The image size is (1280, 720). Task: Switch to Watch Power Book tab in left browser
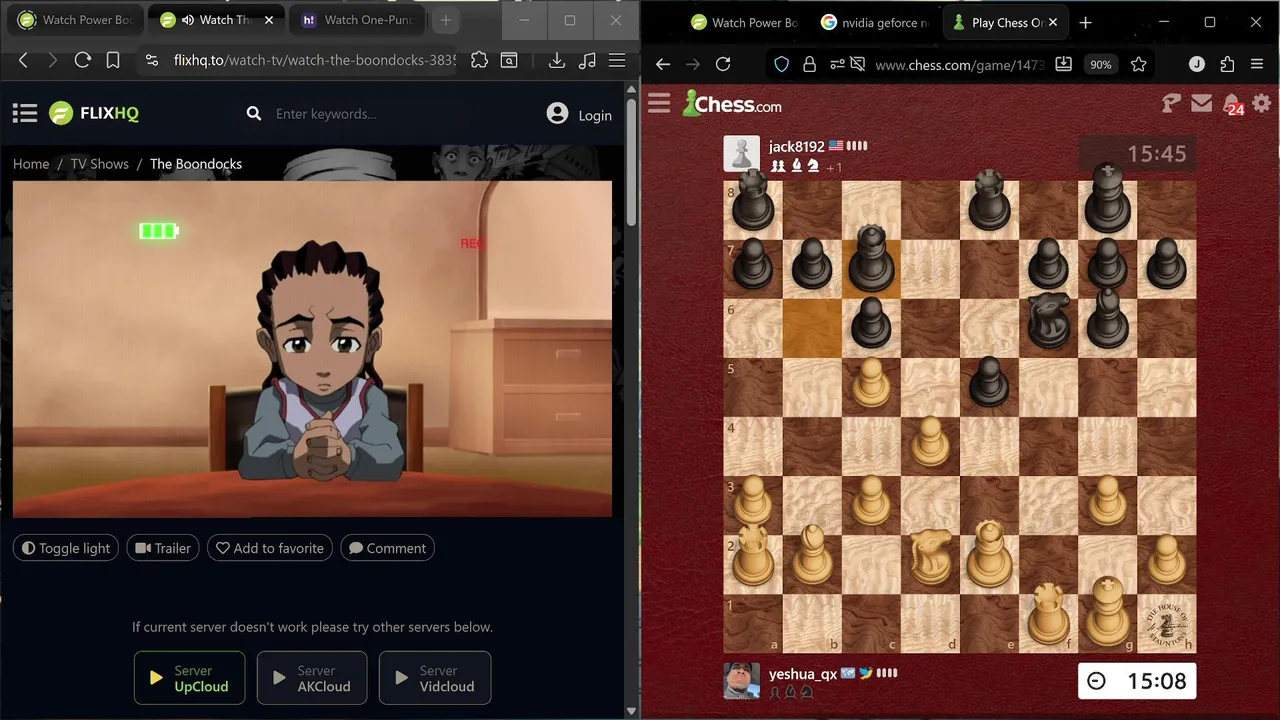(x=76, y=20)
